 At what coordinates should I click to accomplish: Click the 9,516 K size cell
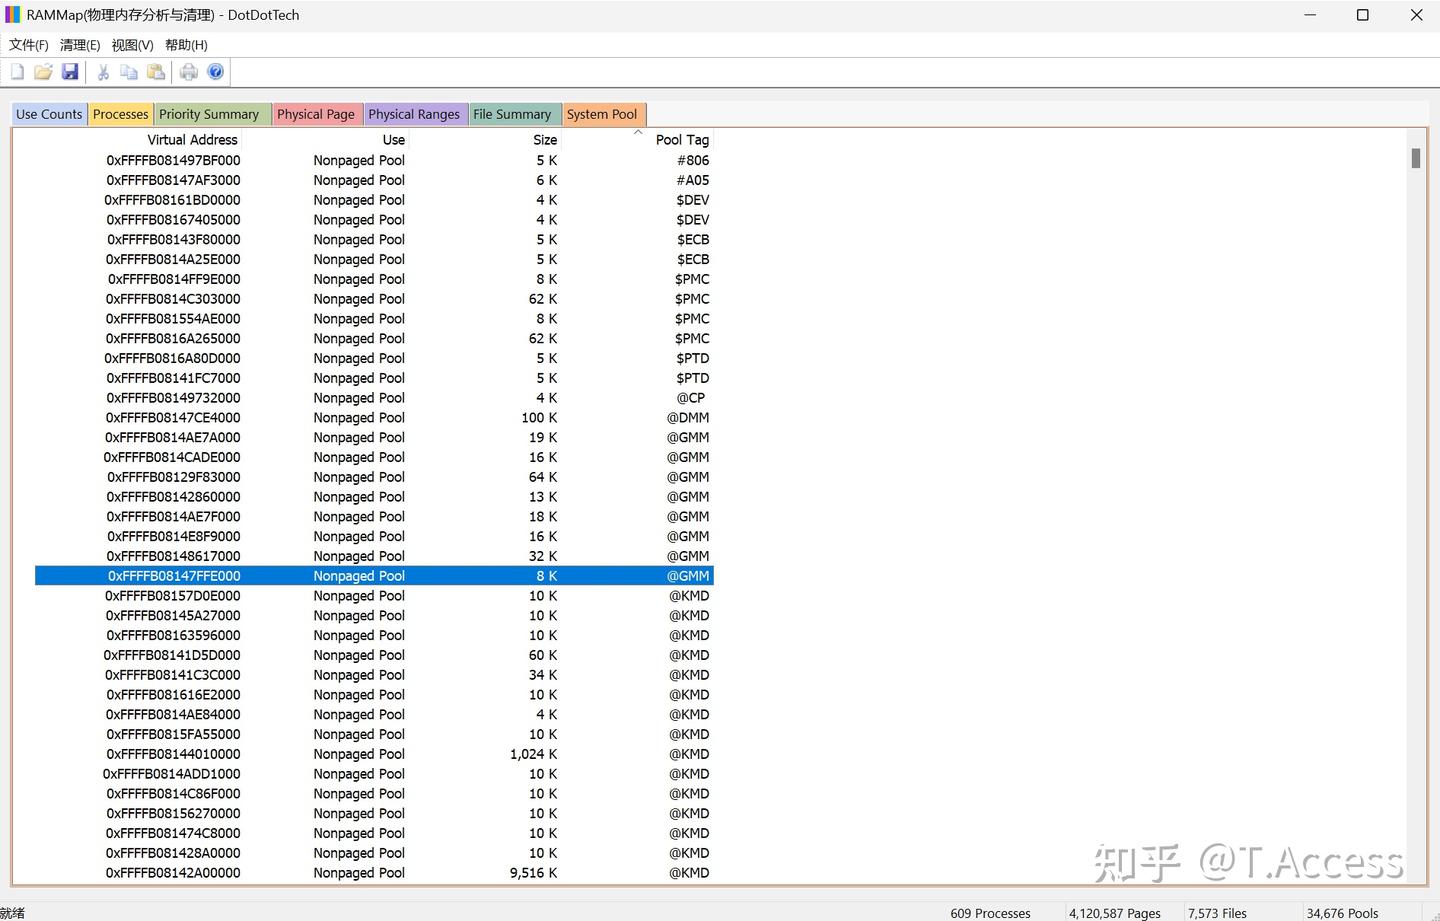click(x=533, y=873)
